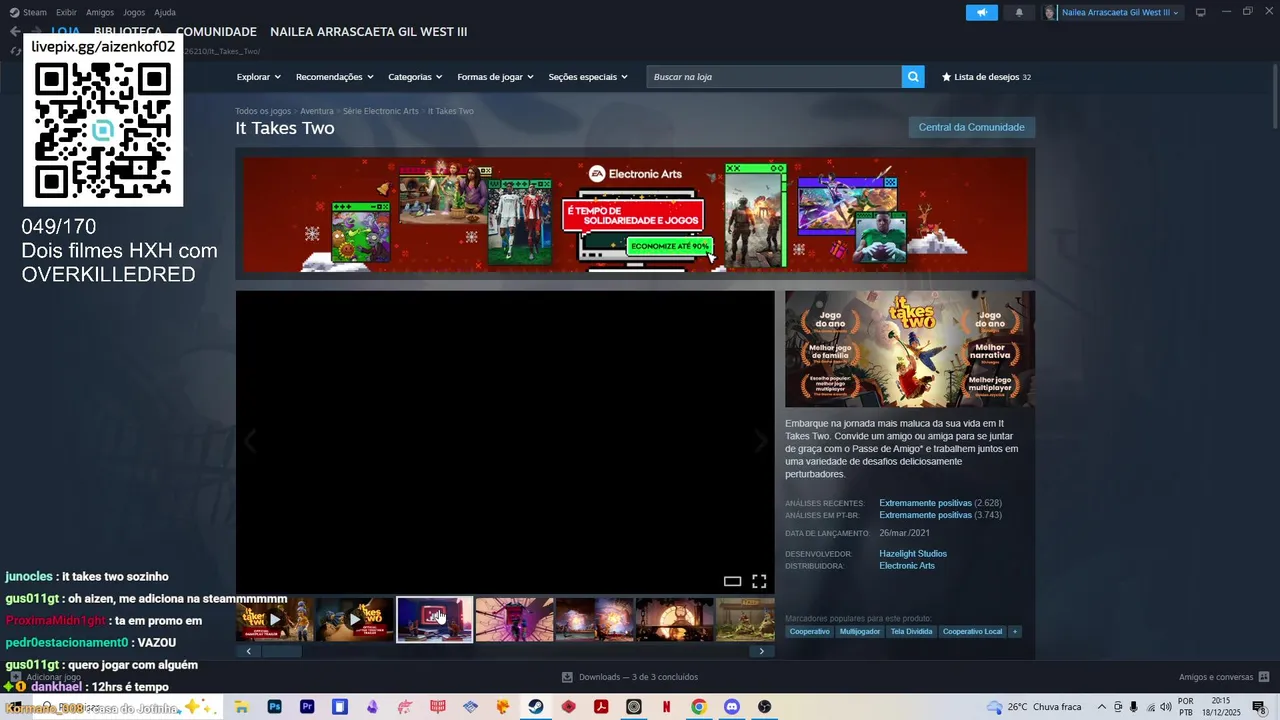Open Steam announcements megaphone button

coord(982,12)
